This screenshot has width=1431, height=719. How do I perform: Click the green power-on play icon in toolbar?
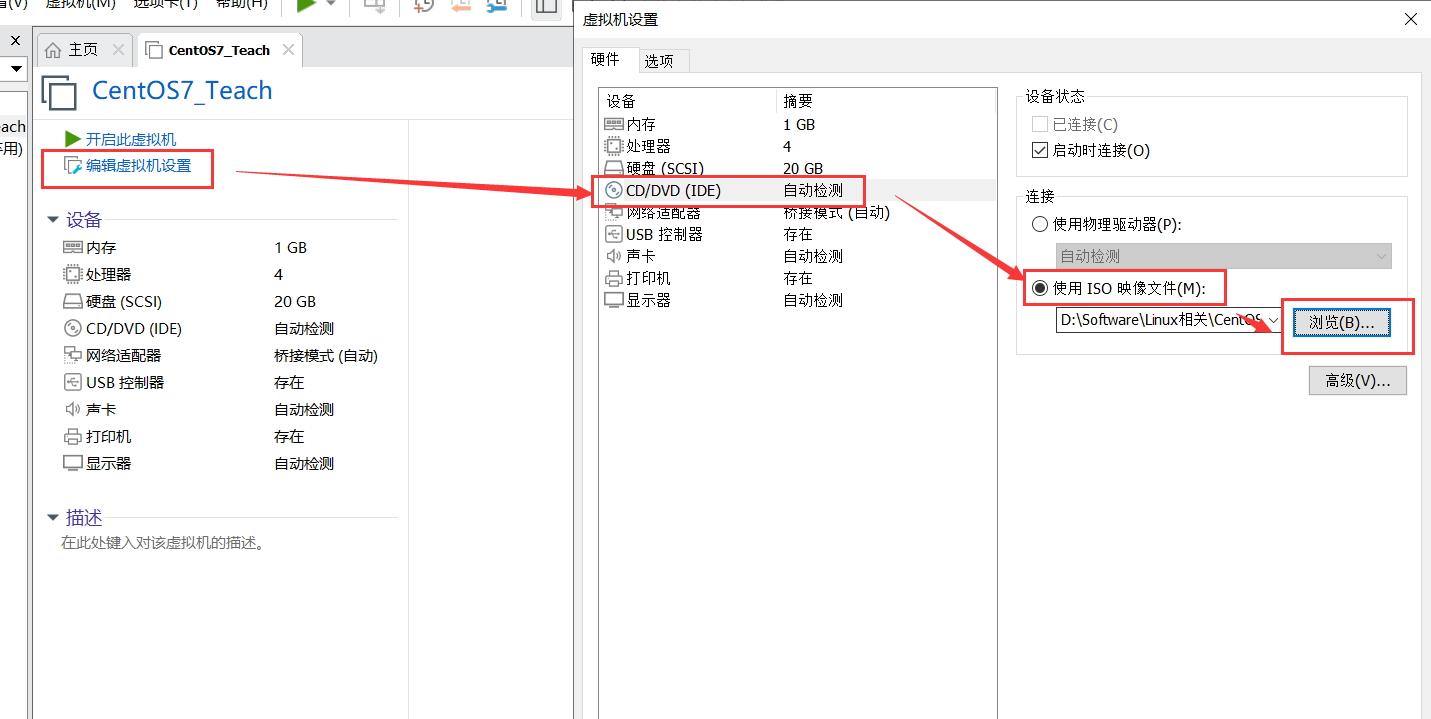(306, 5)
